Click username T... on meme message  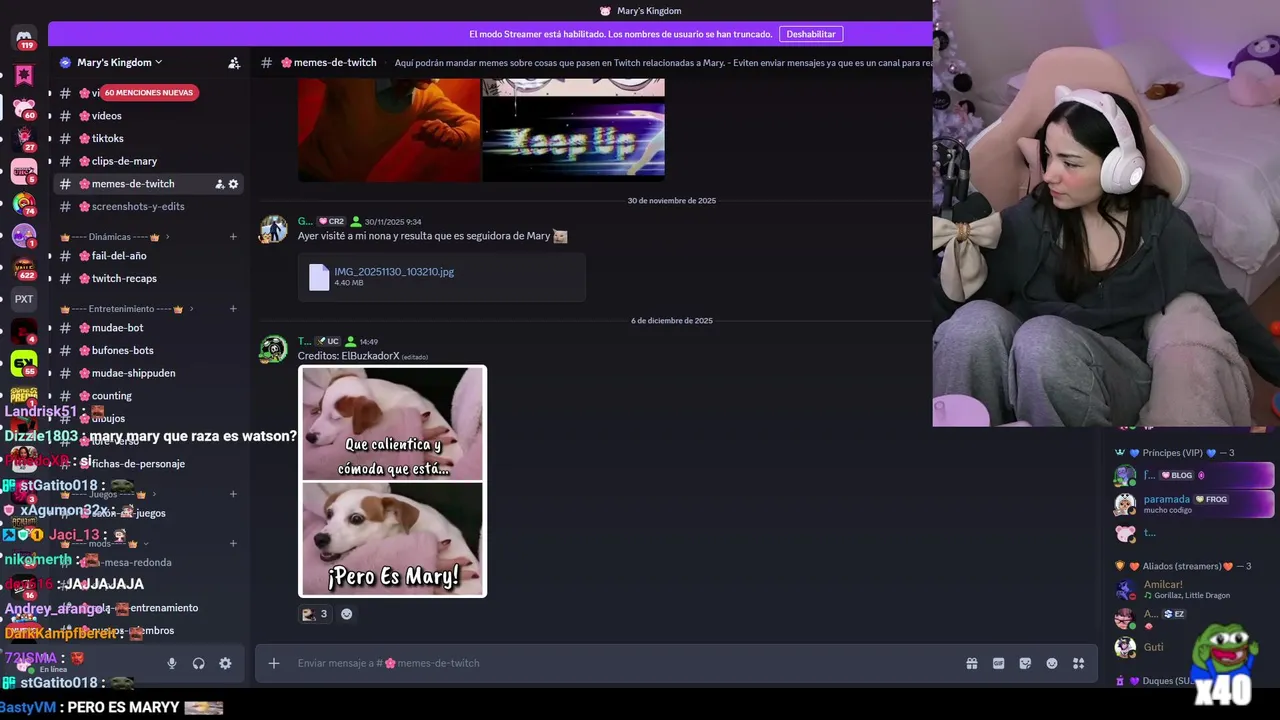(x=305, y=341)
